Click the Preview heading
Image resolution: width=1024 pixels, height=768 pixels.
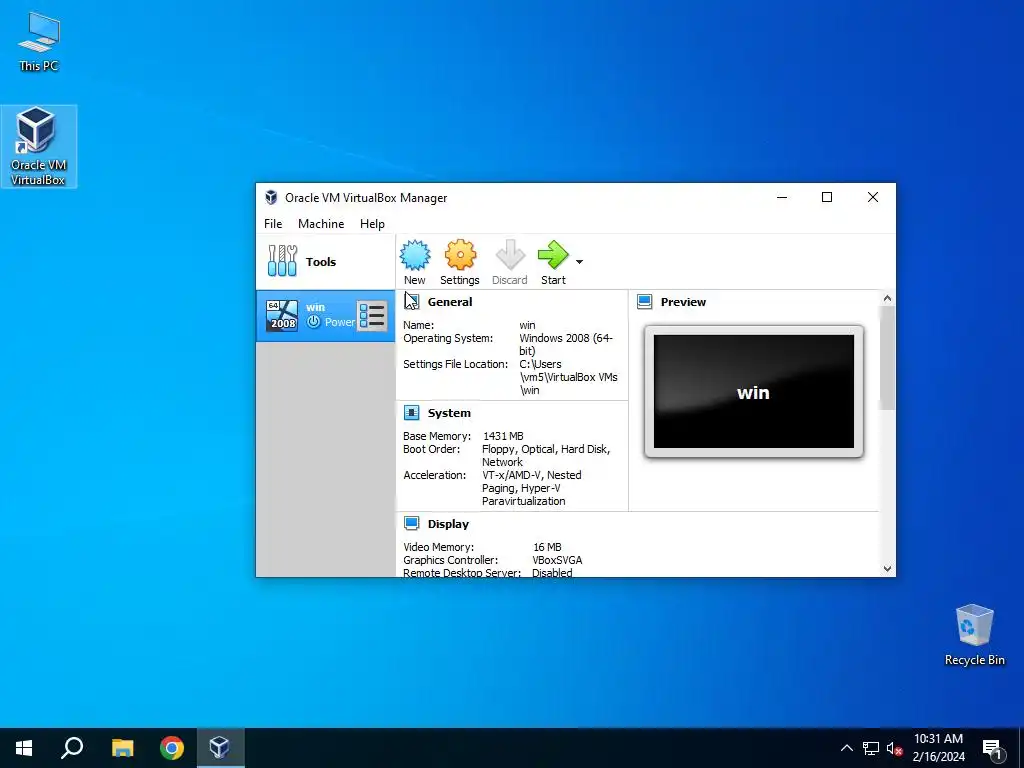(683, 302)
